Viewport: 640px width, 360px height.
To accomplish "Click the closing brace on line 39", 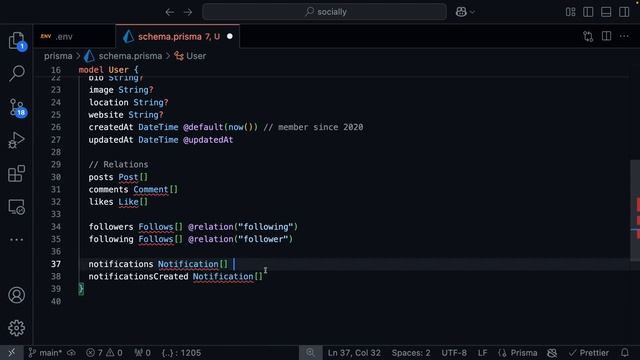I will [x=81, y=289].
